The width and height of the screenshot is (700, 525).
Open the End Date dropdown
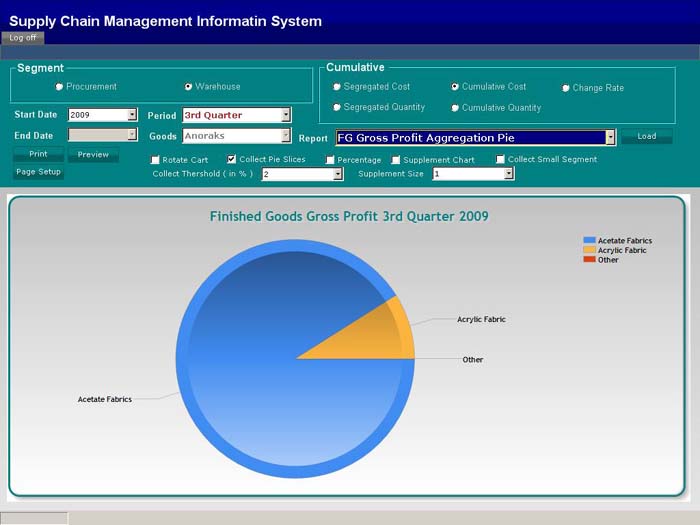coord(132,134)
